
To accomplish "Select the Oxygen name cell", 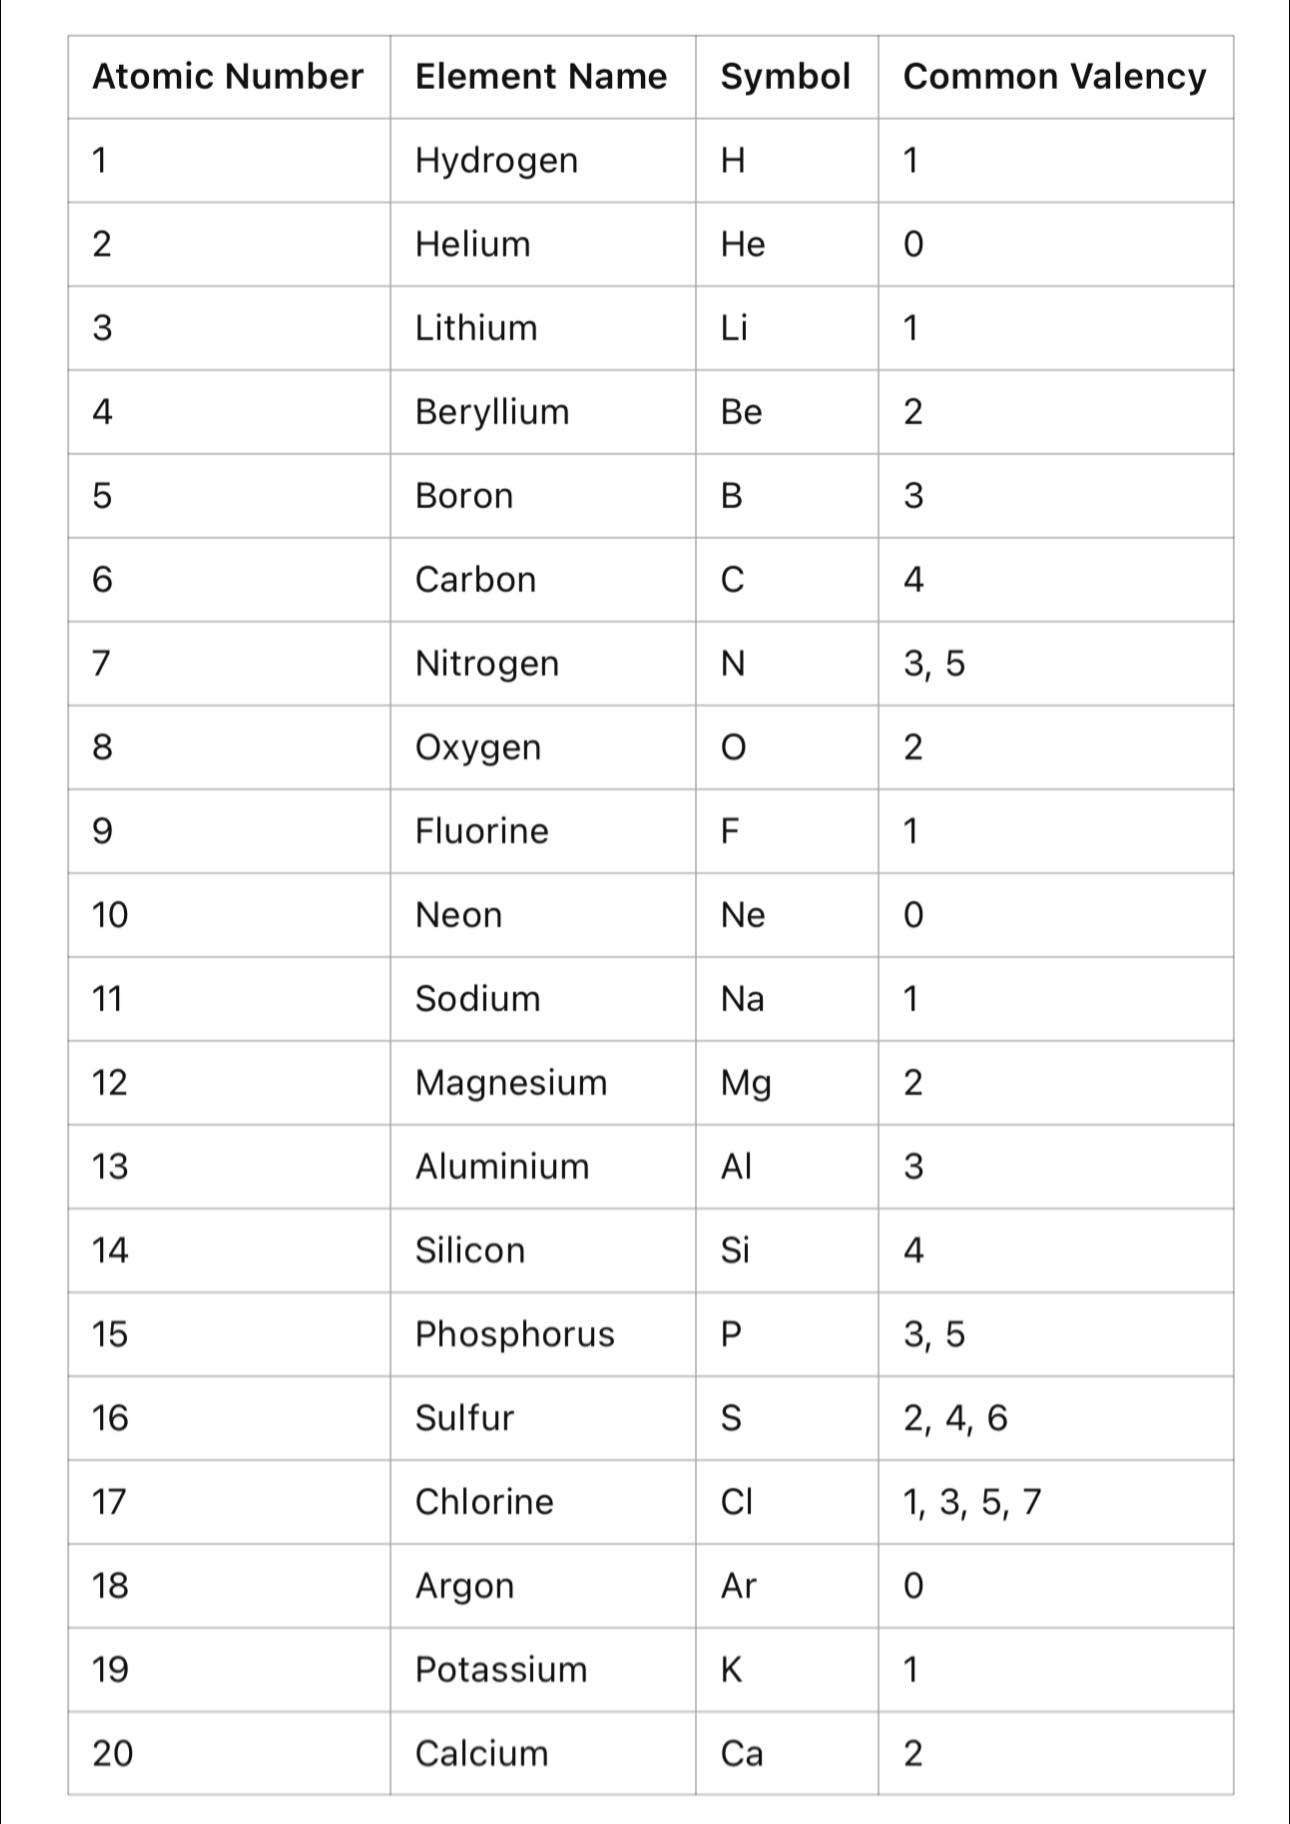I will pyautogui.click(x=543, y=748).
